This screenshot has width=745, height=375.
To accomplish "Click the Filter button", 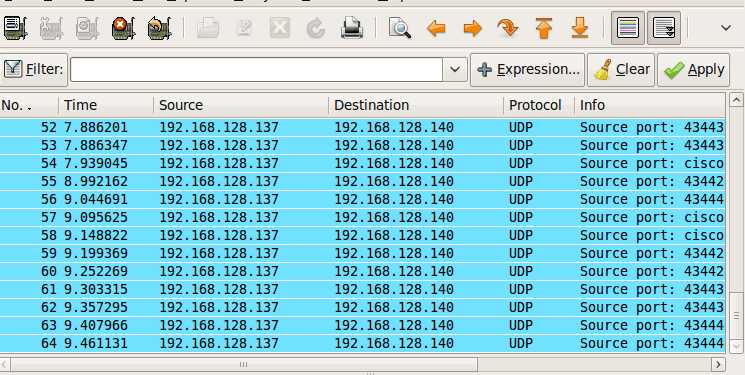I will click(33, 70).
